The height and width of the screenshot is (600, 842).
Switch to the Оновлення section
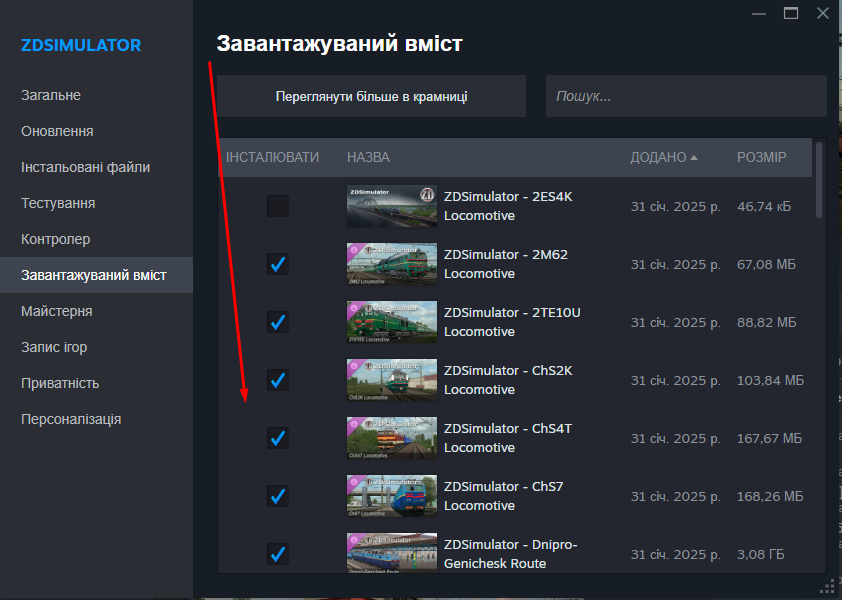point(57,131)
